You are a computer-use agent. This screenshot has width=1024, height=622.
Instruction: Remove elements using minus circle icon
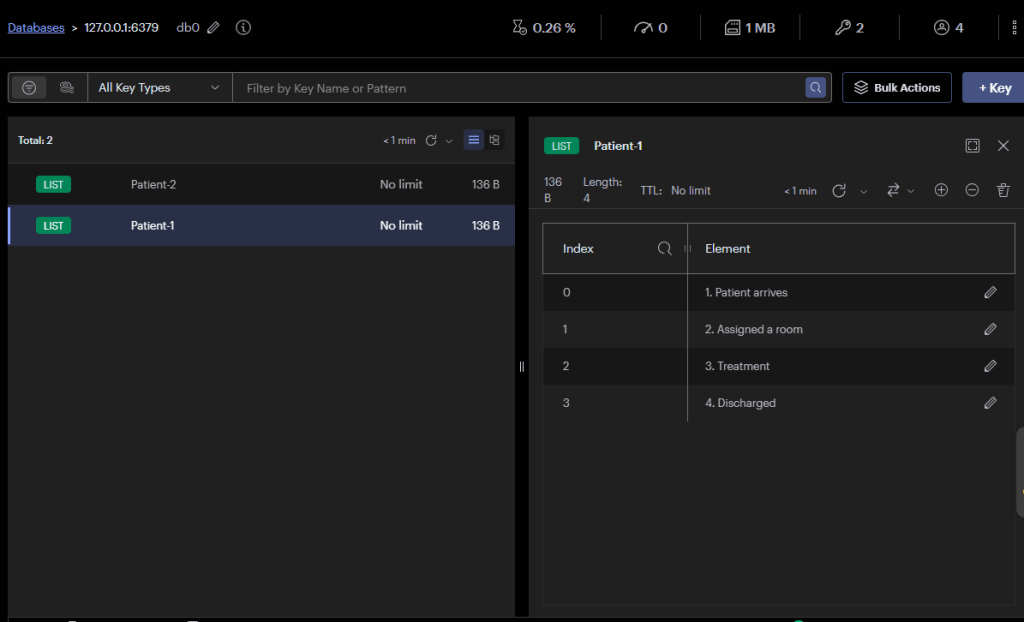coord(972,190)
